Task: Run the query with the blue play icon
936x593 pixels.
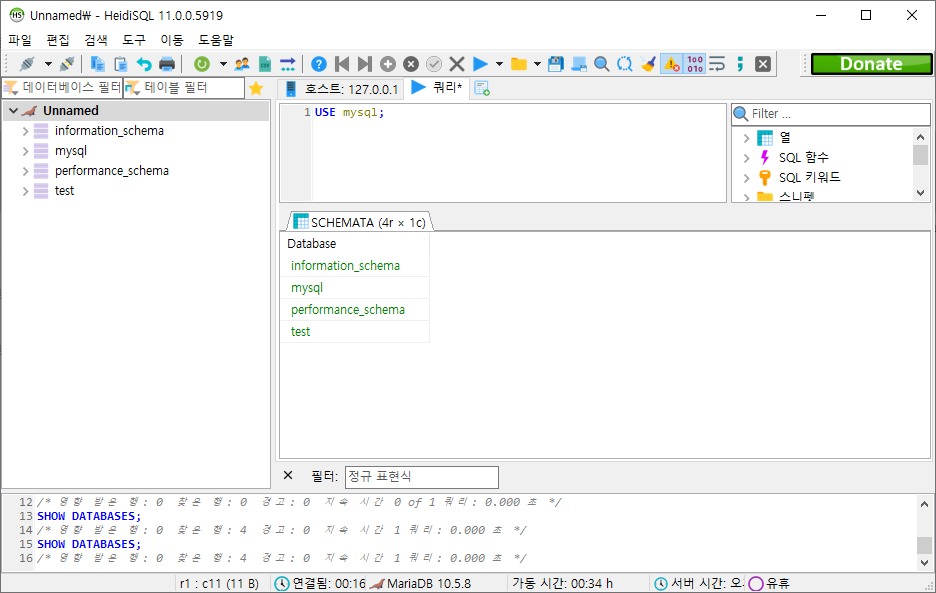Action: coord(480,64)
